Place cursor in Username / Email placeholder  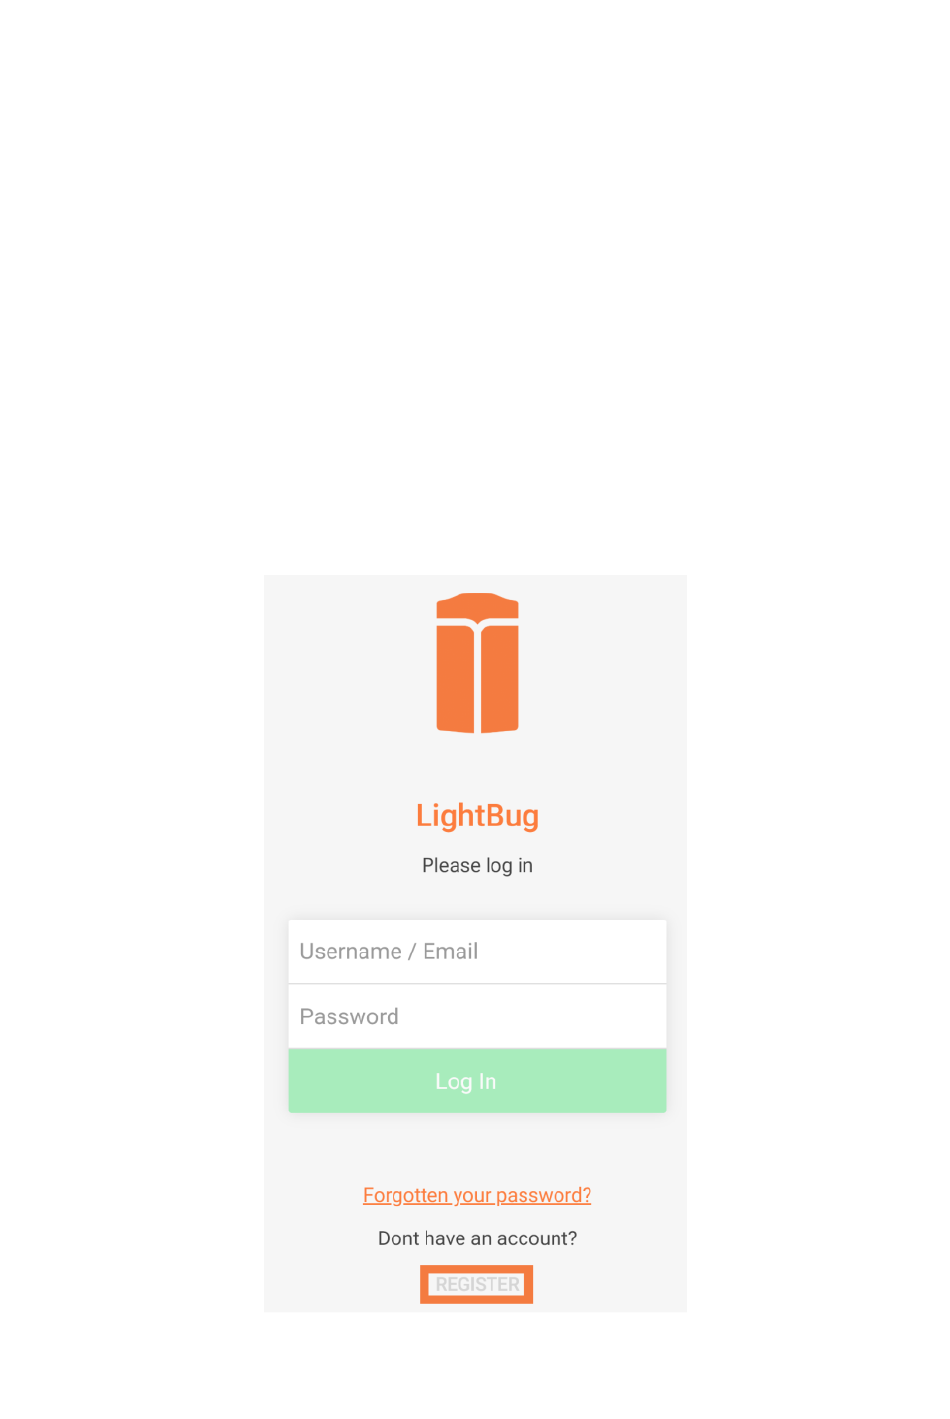[x=477, y=951]
